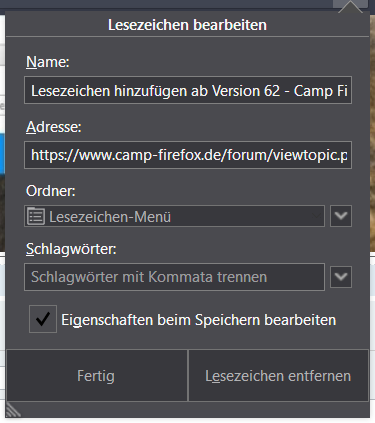Open the Lesezeichen-Menü folder dropdown

click(174, 216)
